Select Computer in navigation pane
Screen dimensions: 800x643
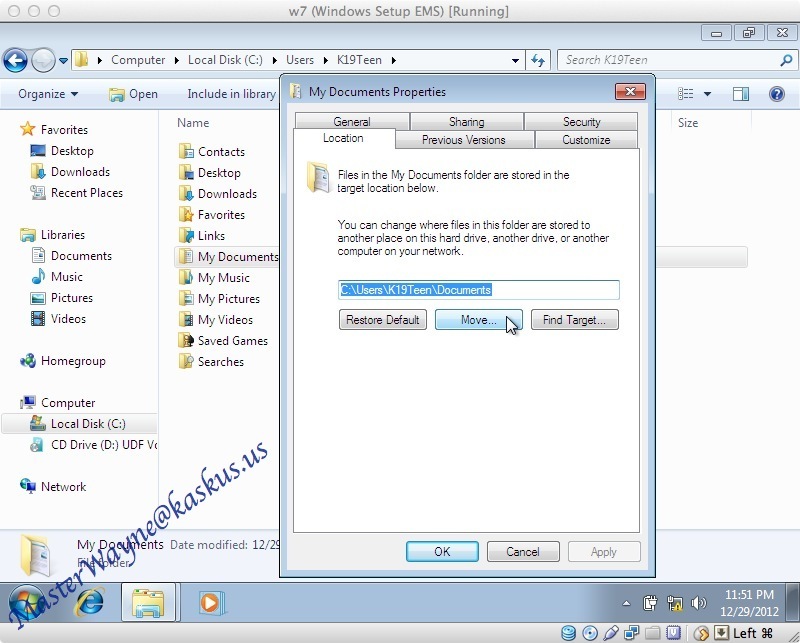coord(57,403)
